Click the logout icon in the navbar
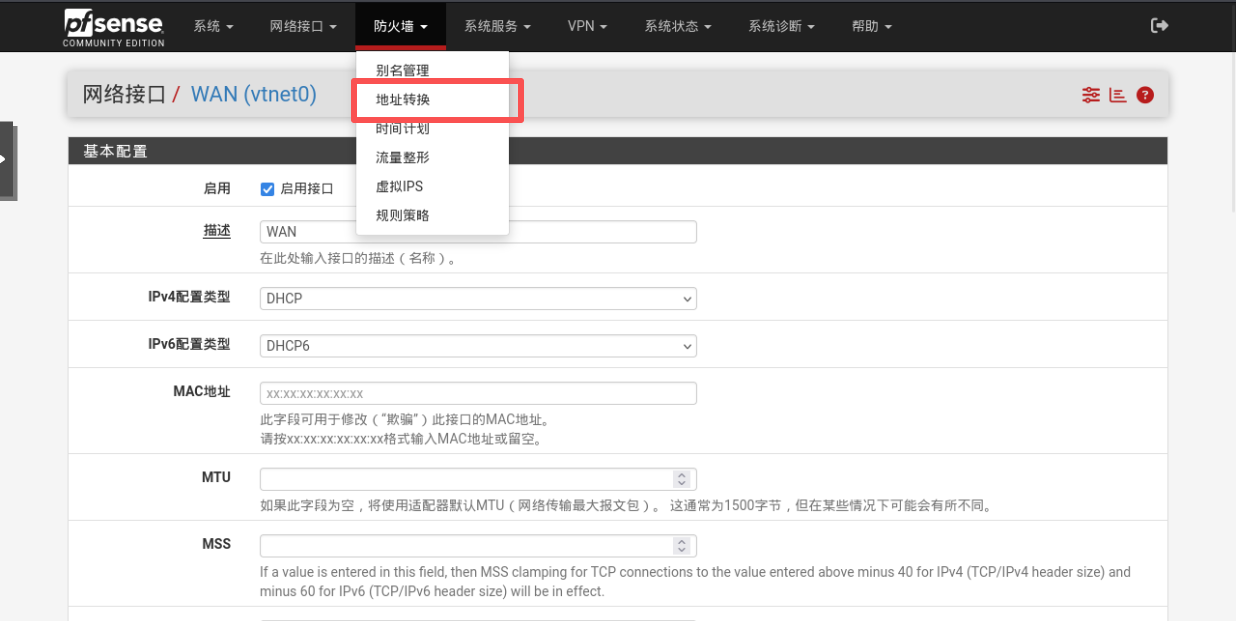This screenshot has width=1236, height=621. point(1159,26)
